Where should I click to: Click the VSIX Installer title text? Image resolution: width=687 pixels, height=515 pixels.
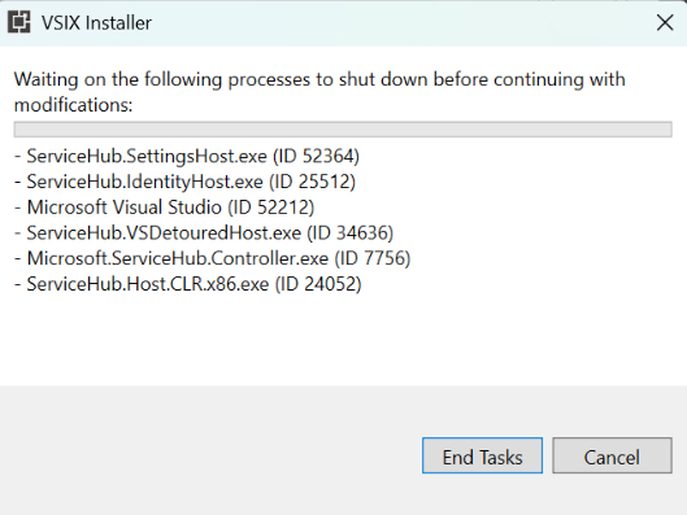point(96,23)
